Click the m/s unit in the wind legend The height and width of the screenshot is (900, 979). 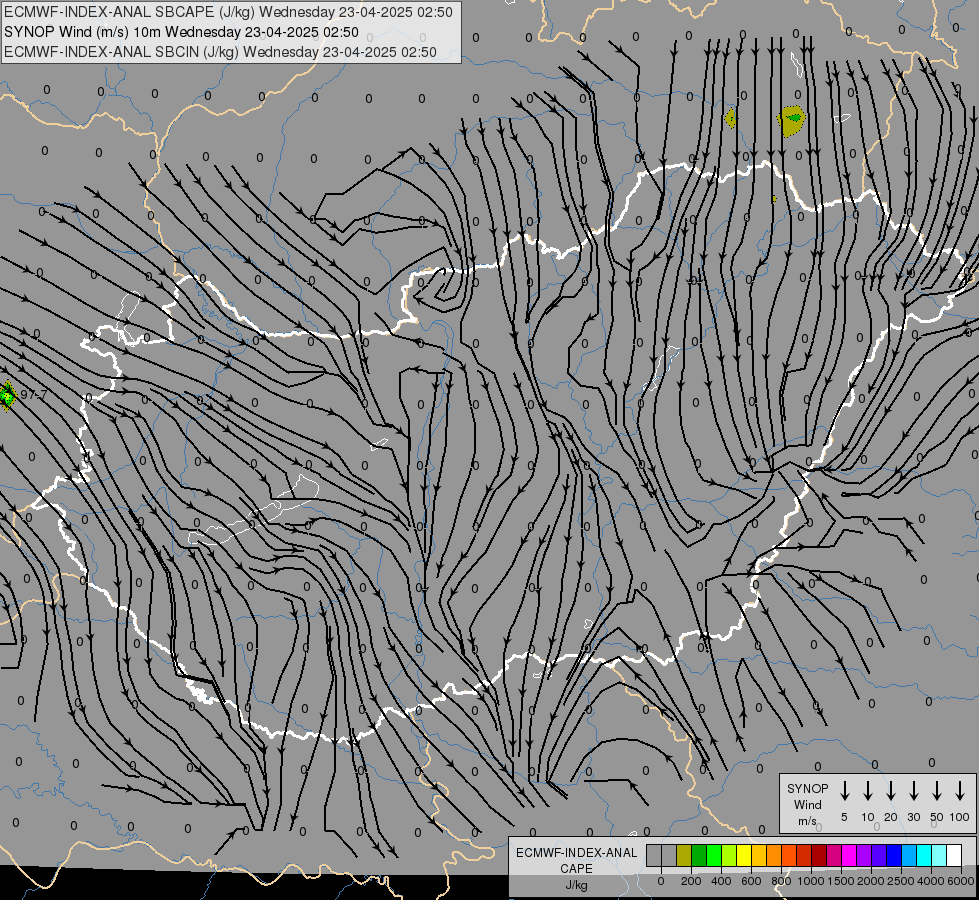(x=807, y=821)
